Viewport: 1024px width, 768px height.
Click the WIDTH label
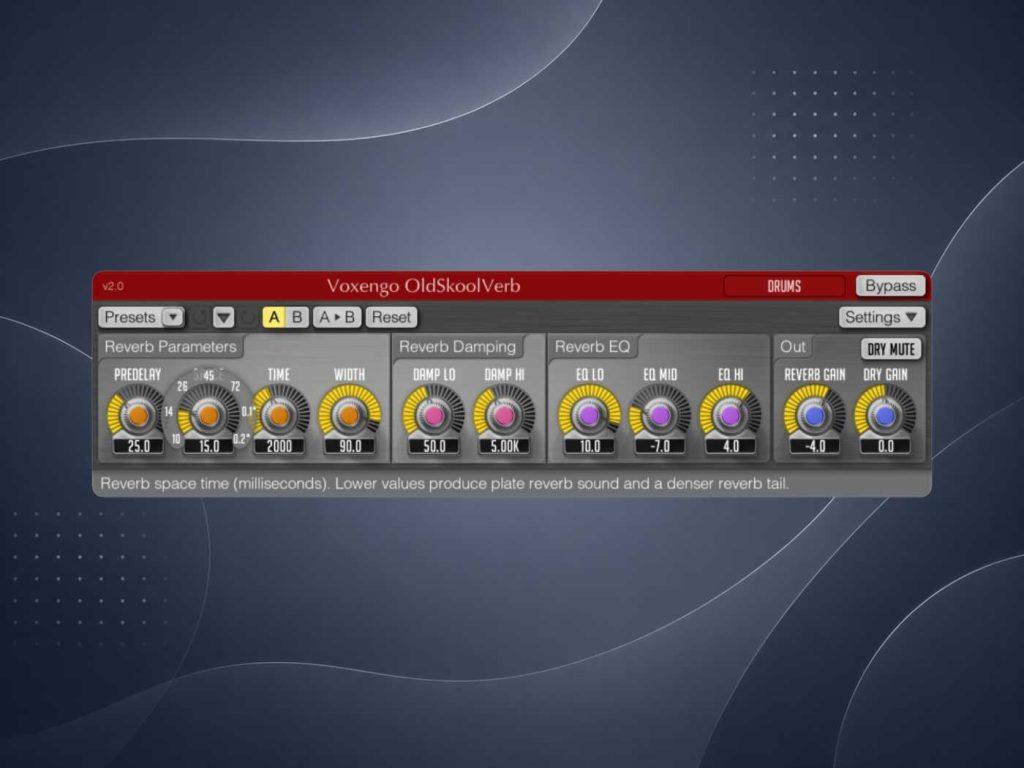349,375
